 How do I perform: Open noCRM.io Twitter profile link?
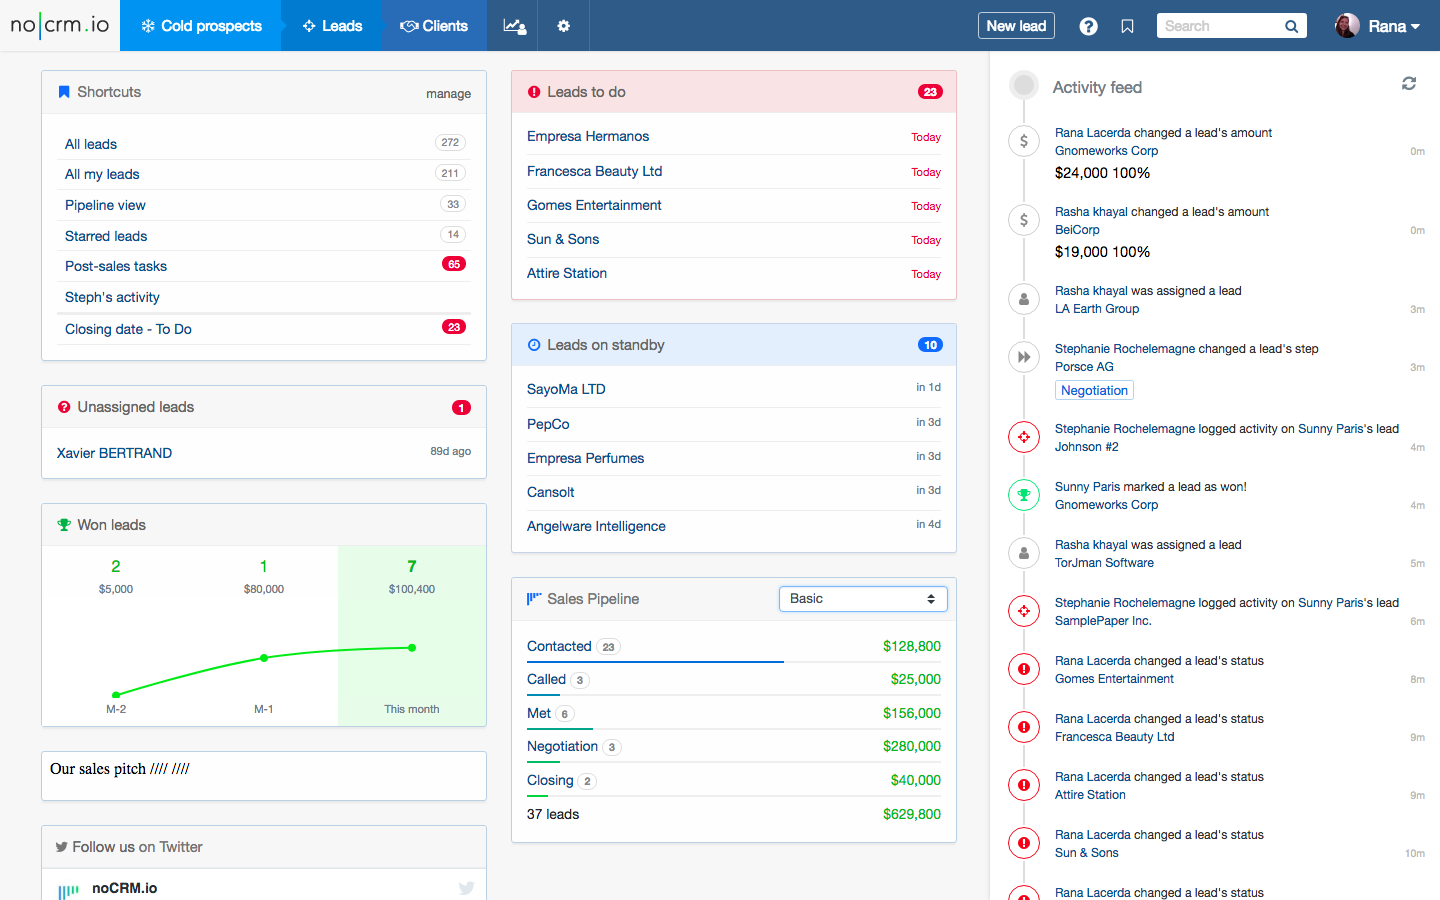124,888
